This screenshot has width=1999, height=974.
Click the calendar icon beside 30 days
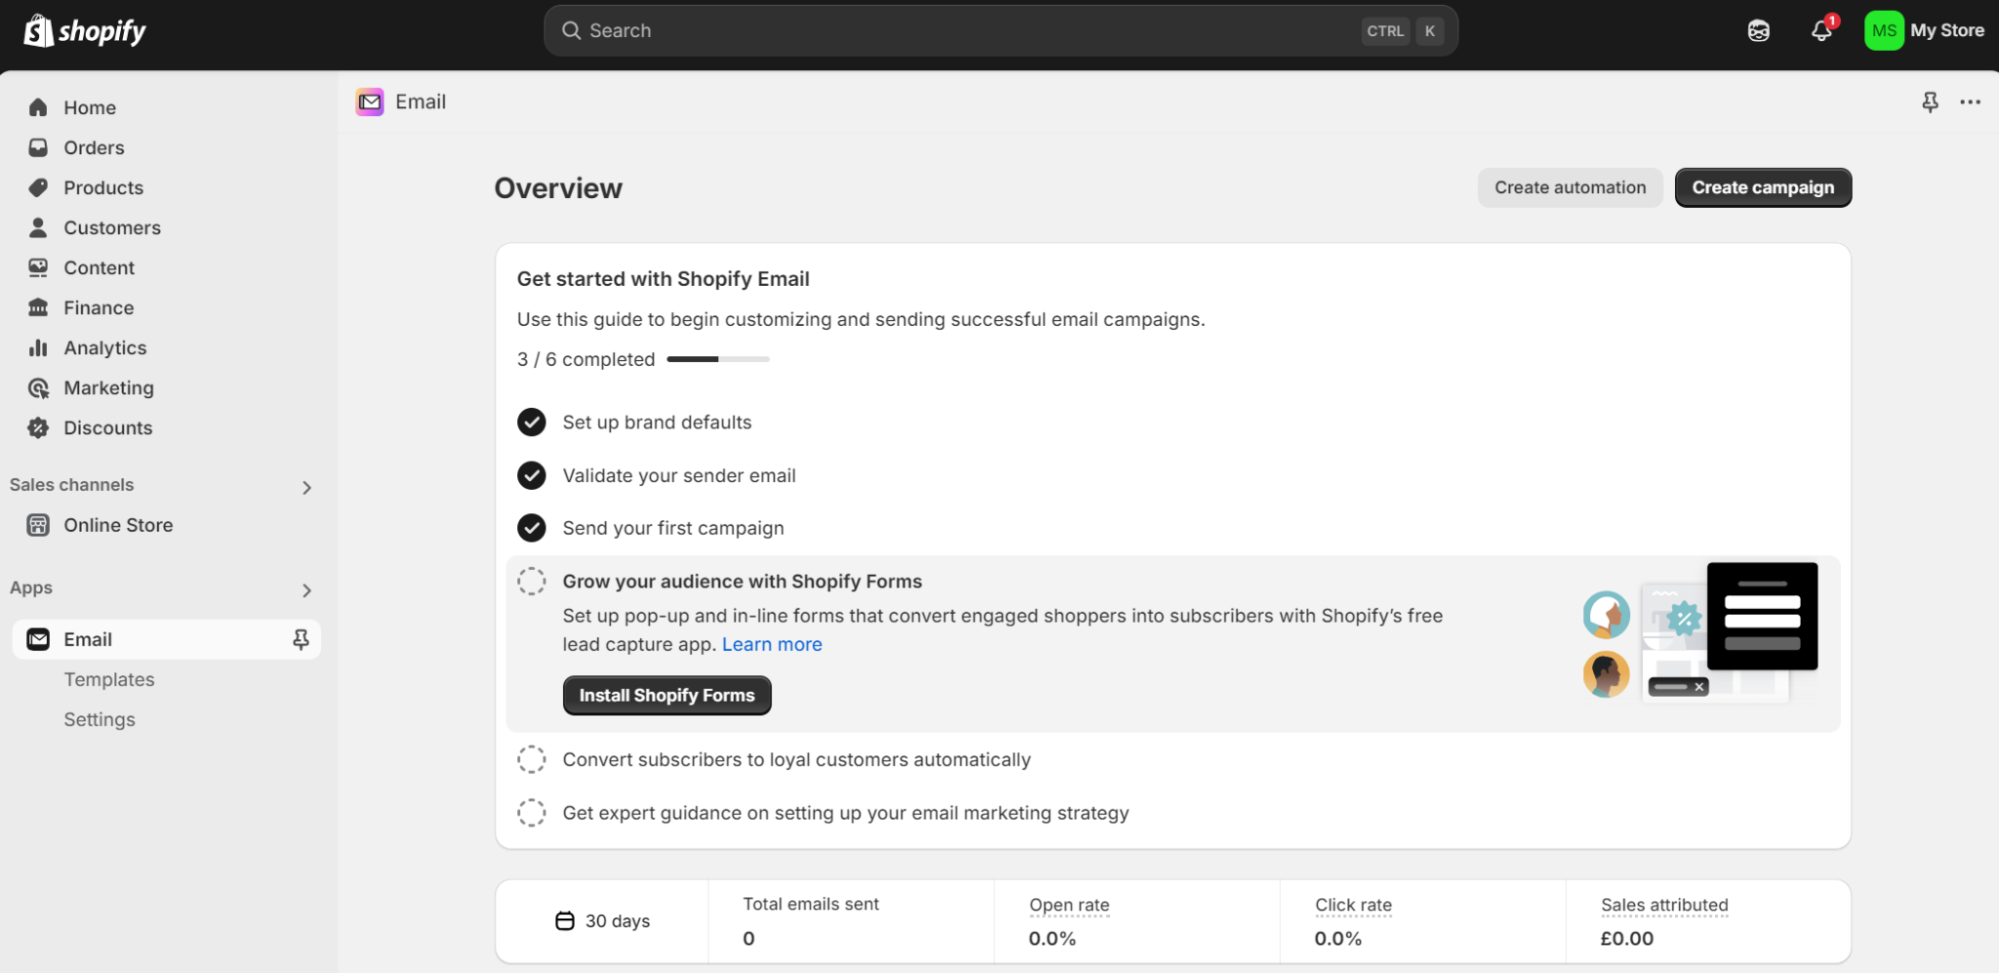click(x=565, y=921)
